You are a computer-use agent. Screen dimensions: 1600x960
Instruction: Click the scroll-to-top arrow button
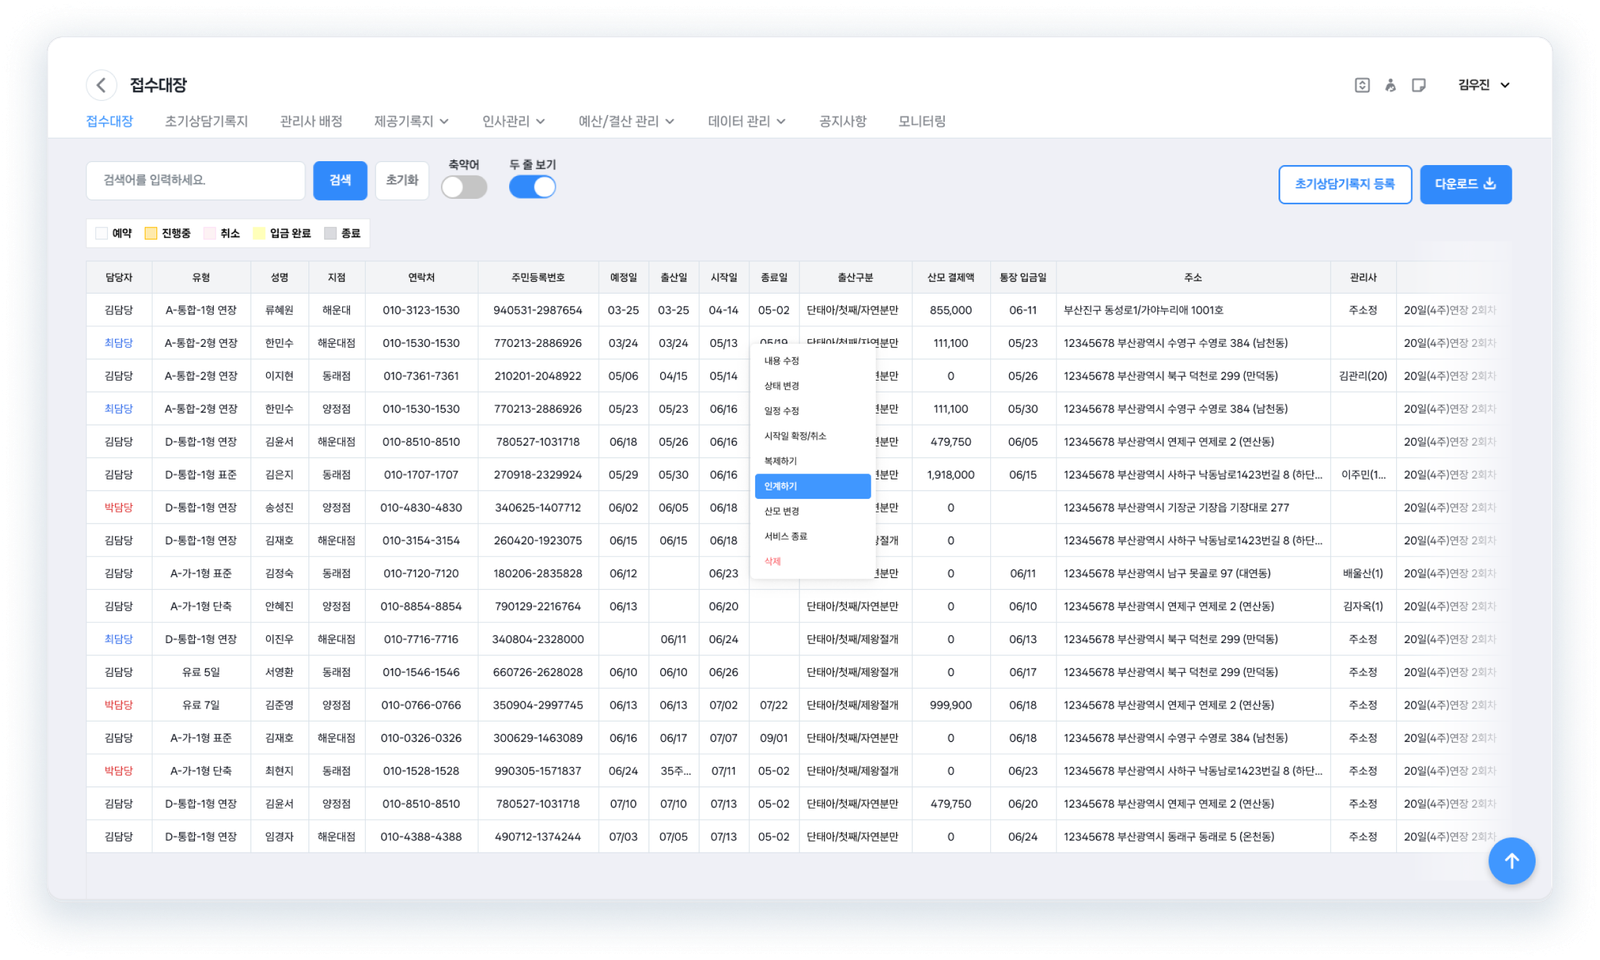coord(1511,861)
